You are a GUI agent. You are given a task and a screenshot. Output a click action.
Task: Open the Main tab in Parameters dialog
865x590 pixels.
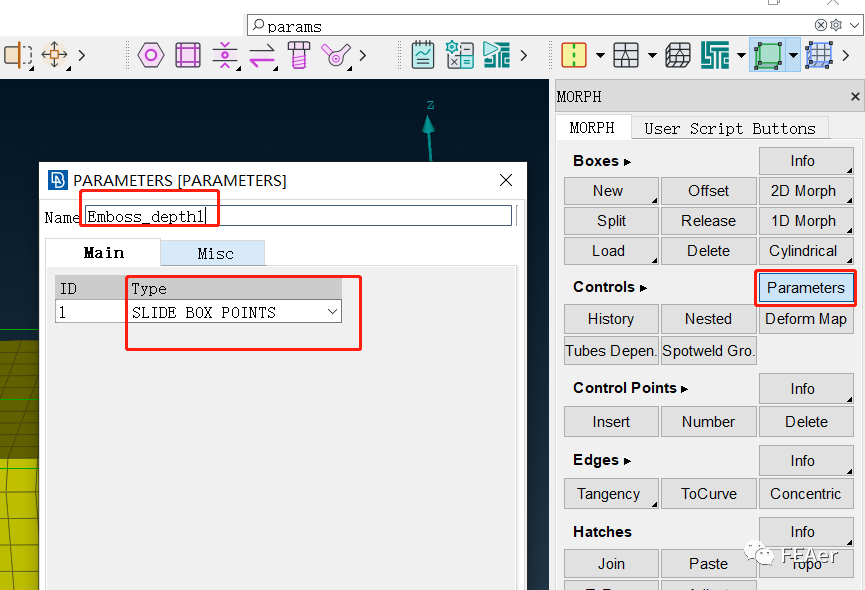[x=104, y=253]
